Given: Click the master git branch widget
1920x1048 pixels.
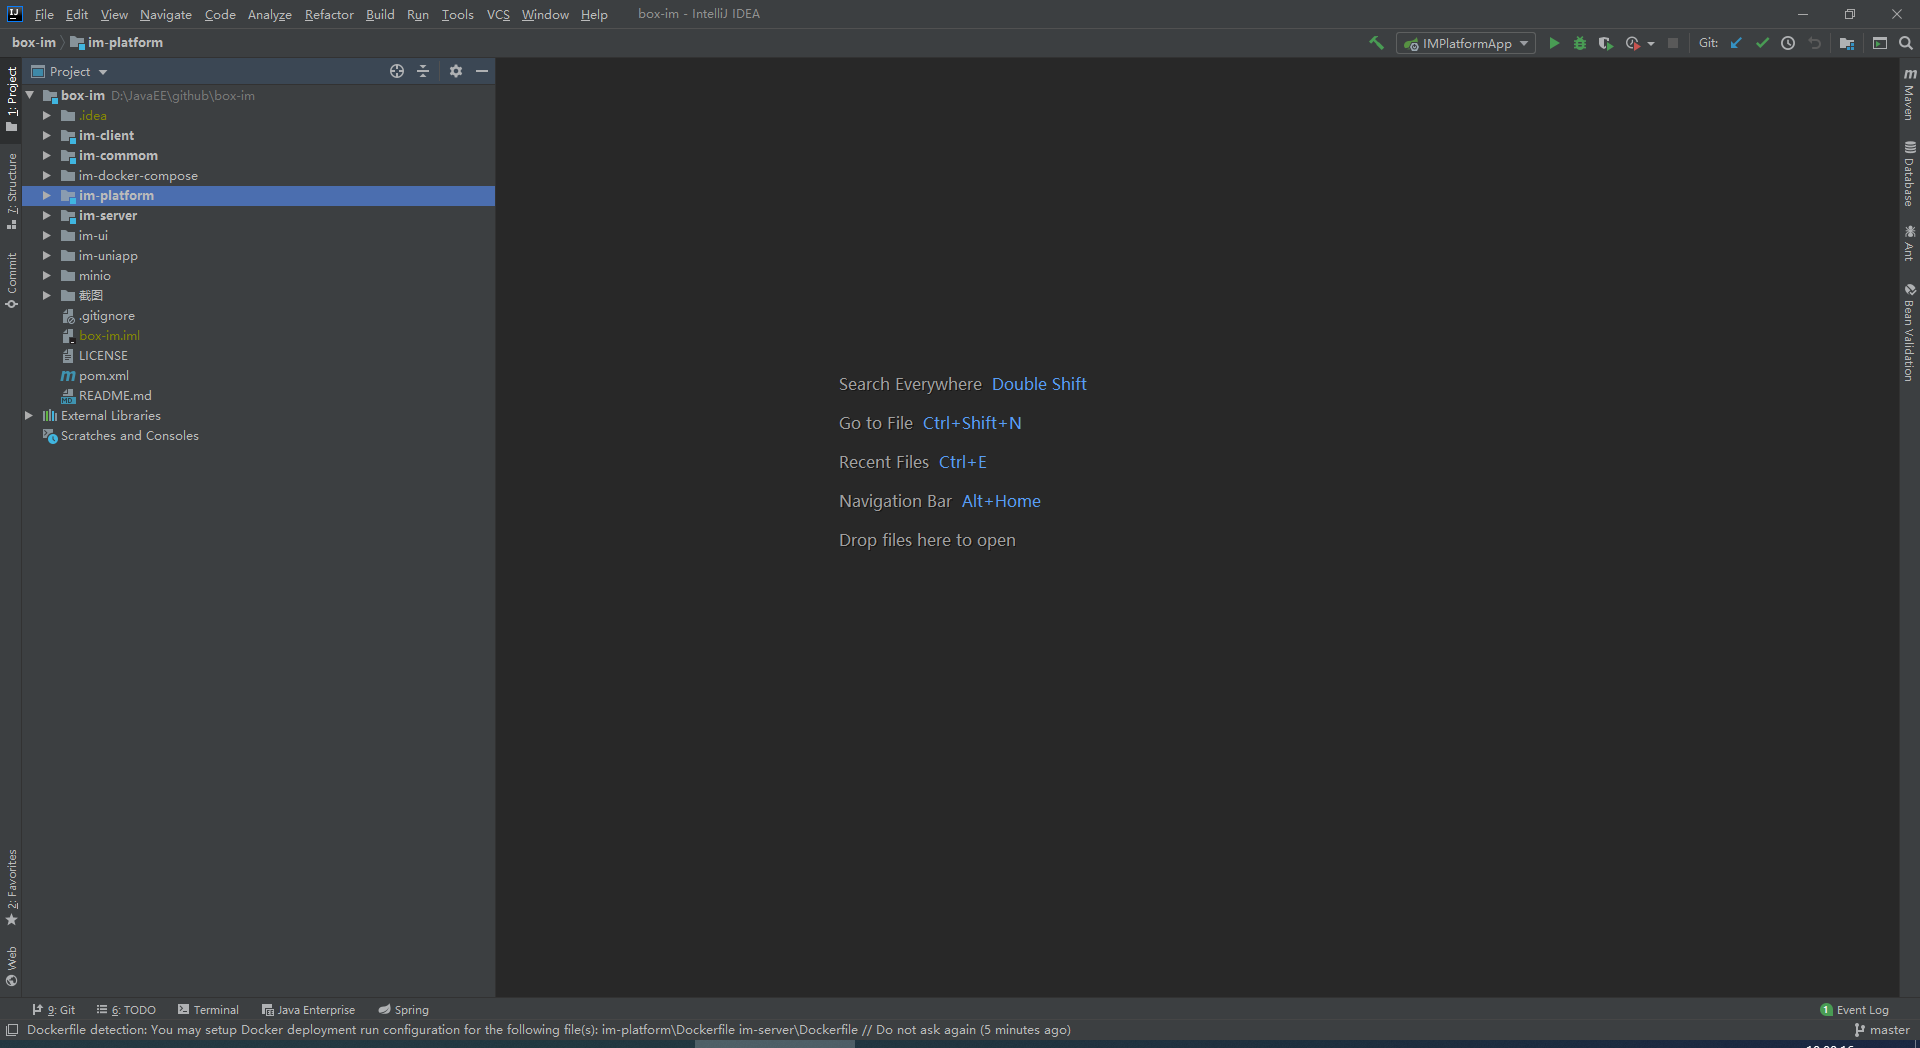Looking at the screenshot, I should coord(1882,1030).
